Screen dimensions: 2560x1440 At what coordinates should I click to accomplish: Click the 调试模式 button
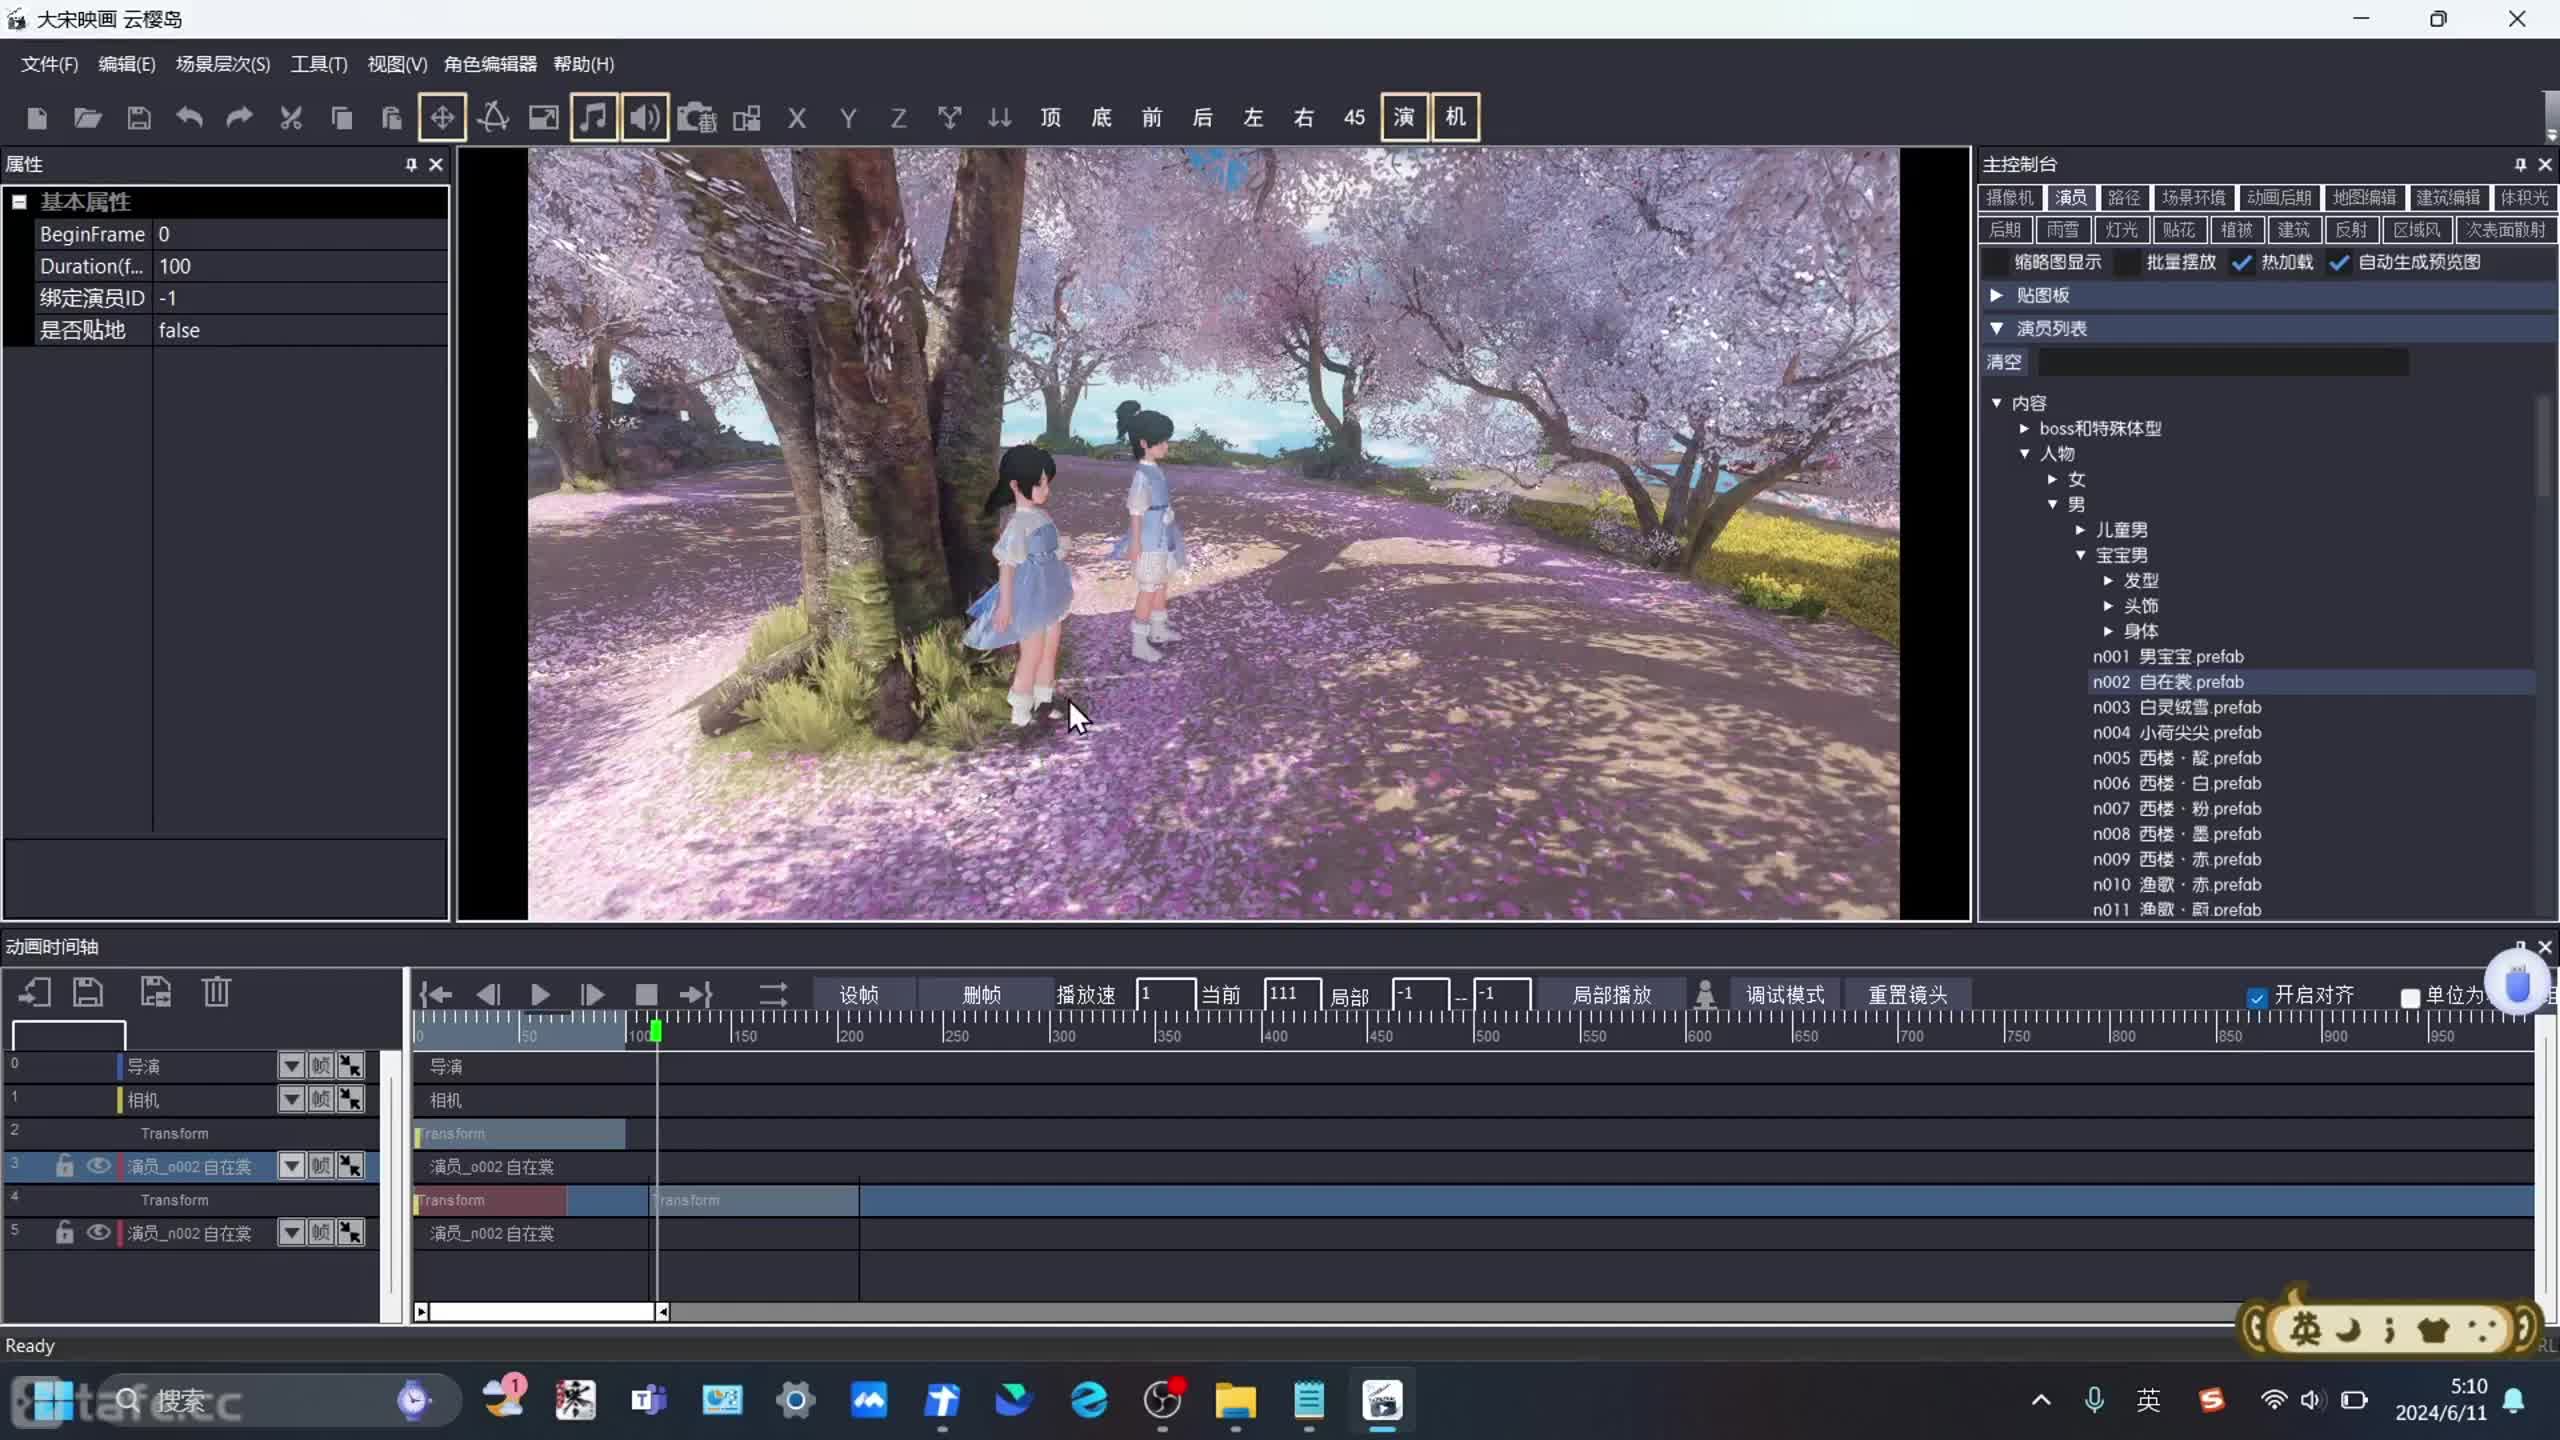click(1785, 995)
